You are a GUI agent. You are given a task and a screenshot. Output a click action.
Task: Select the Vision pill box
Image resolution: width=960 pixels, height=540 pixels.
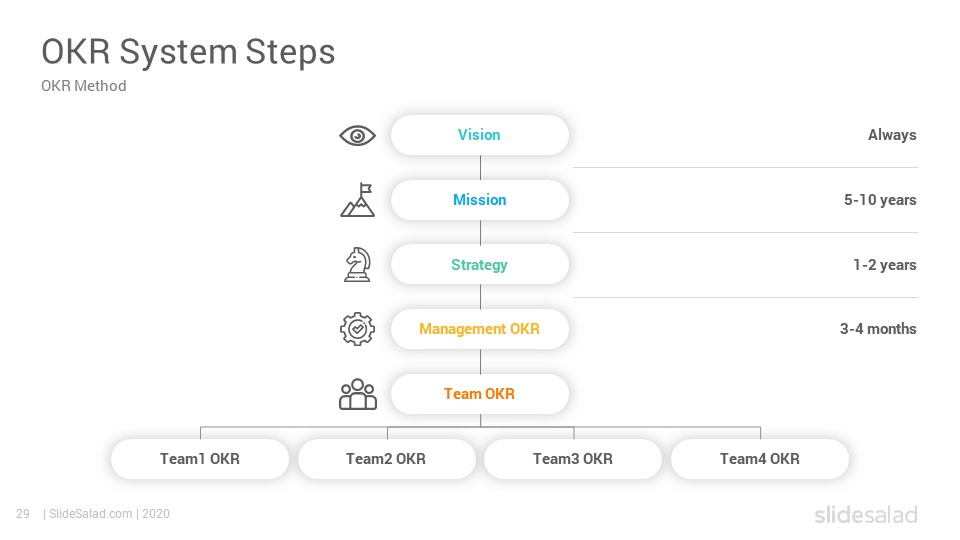pos(480,135)
